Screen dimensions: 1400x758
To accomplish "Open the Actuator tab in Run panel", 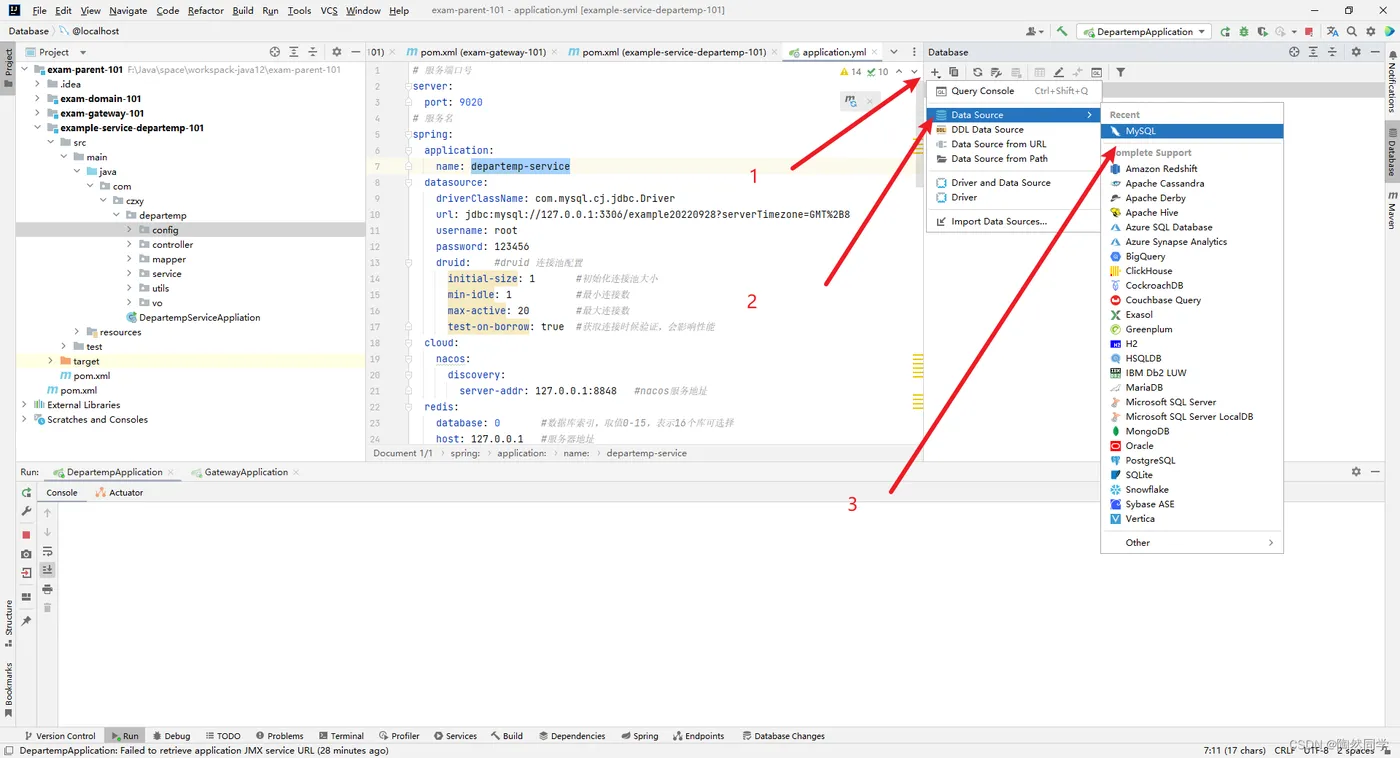I will point(119,492).
